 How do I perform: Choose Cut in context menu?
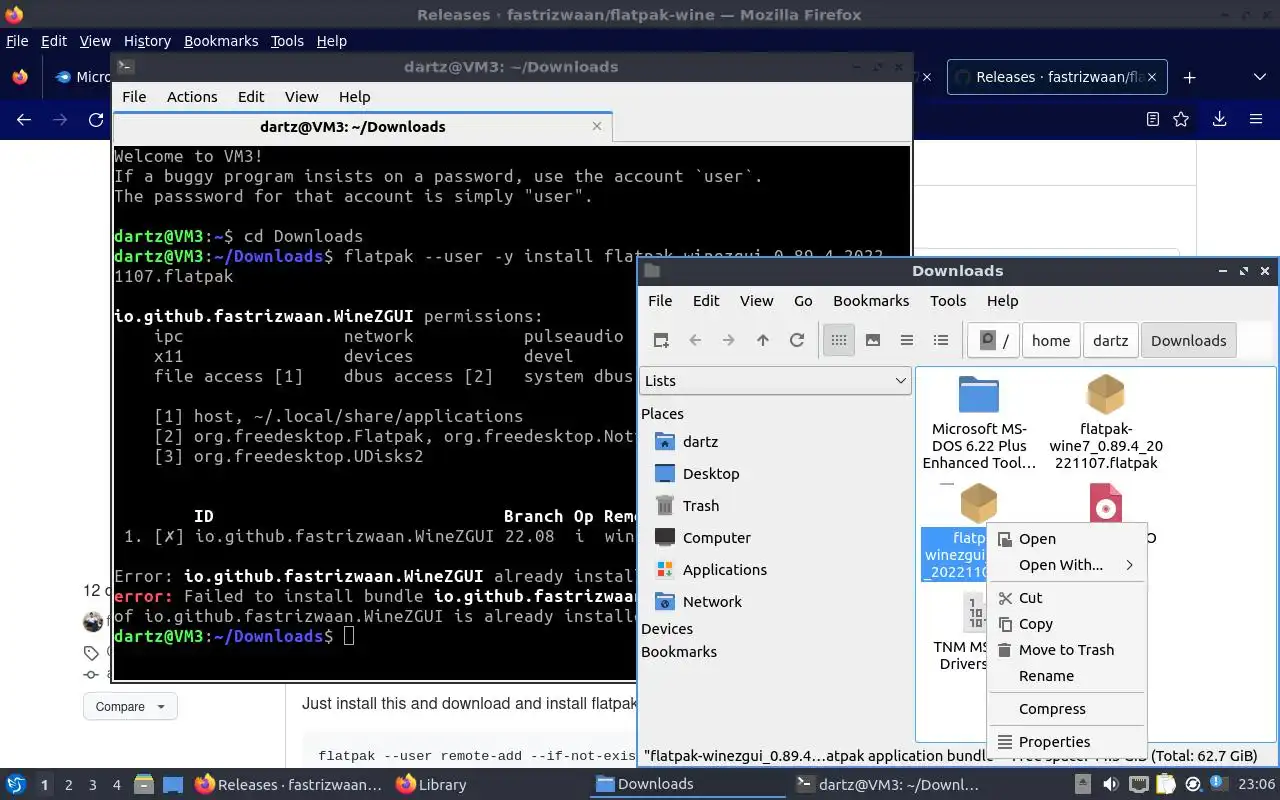point(1066,598)
